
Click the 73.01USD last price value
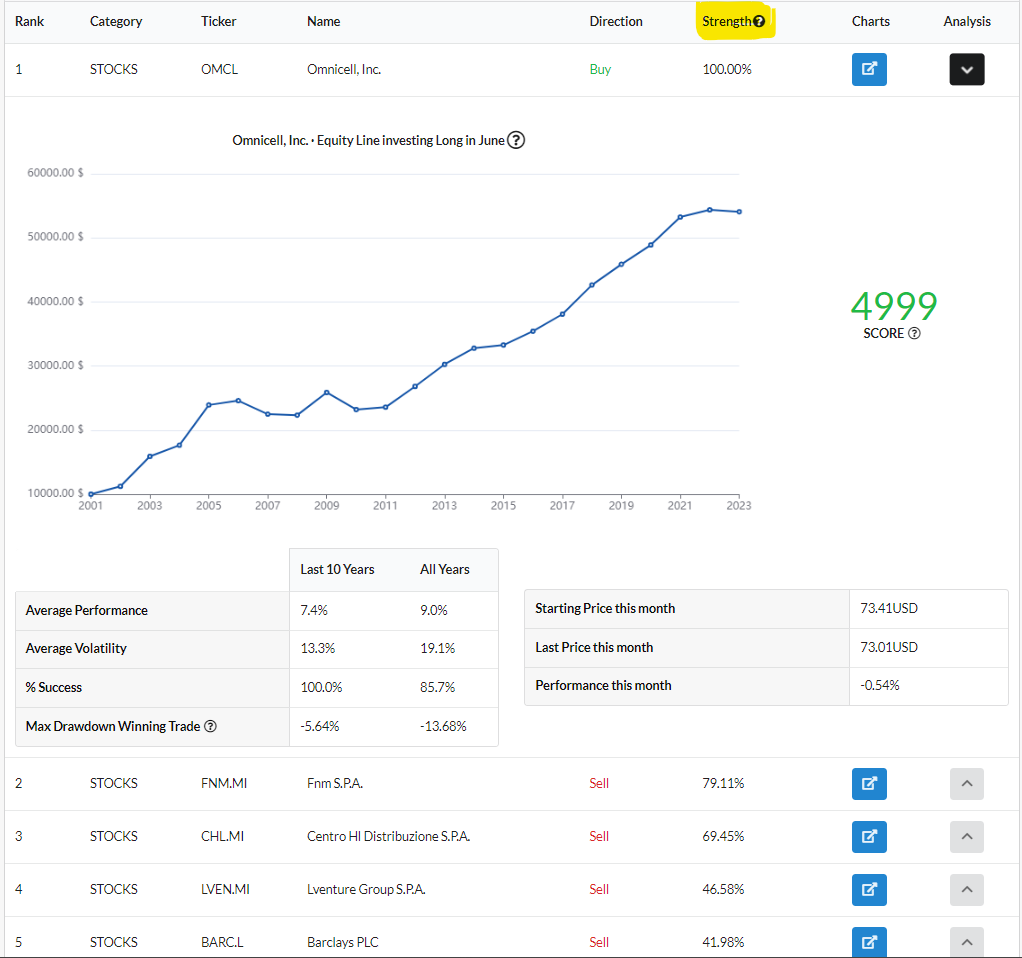click(888, 647)
